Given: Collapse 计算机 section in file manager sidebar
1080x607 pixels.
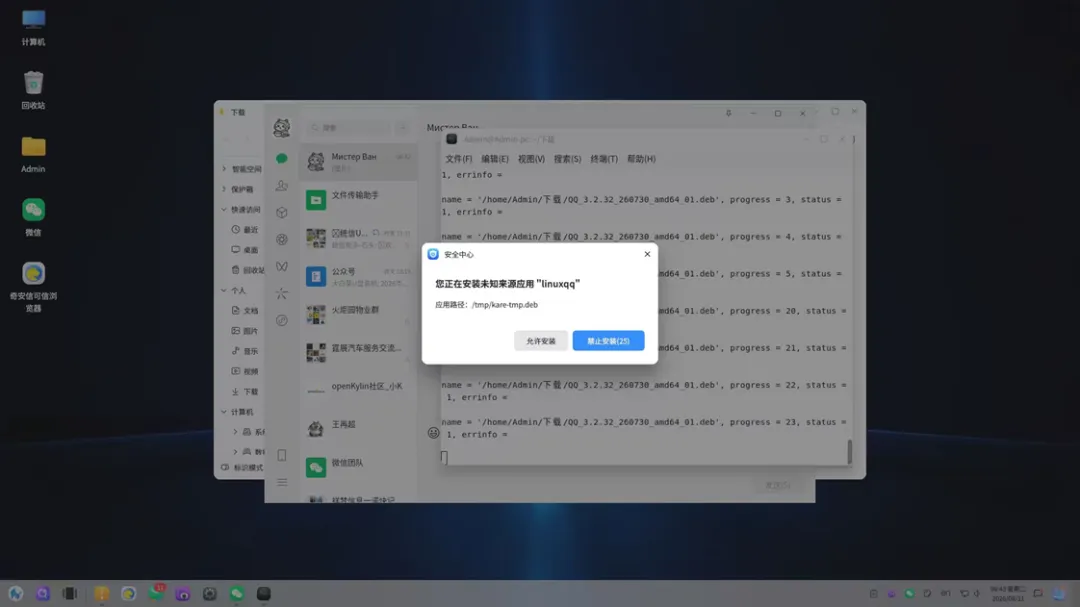Looking at the screenshot, I should [x=224, y=412].
